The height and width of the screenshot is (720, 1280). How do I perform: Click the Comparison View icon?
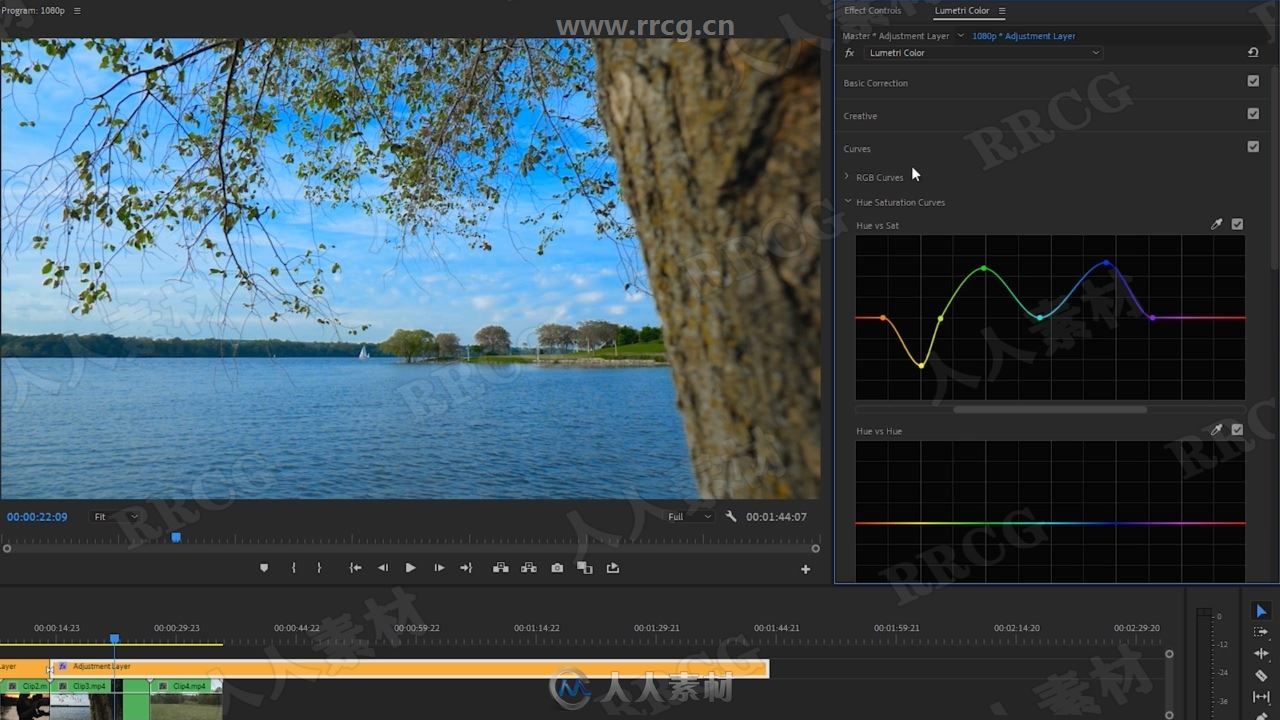pos(585,568)
